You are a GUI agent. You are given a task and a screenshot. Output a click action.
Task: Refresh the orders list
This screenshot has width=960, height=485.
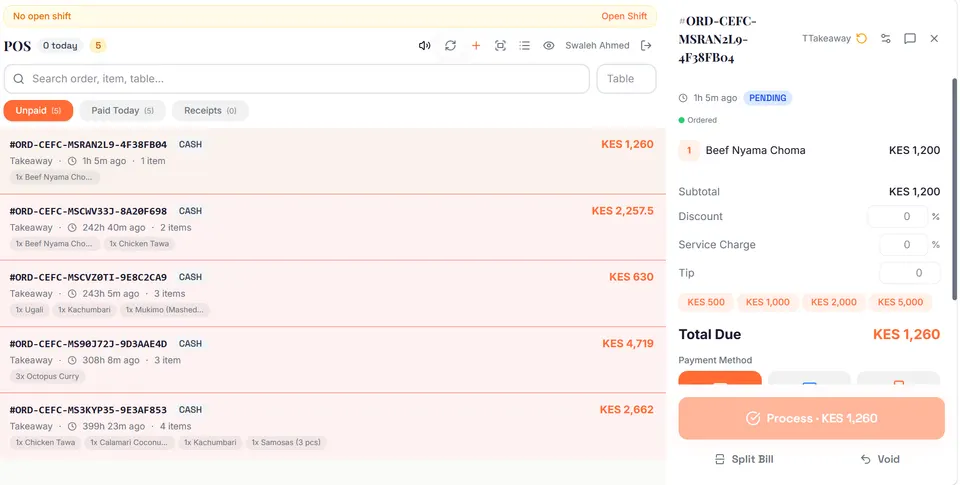coord(451,45)
